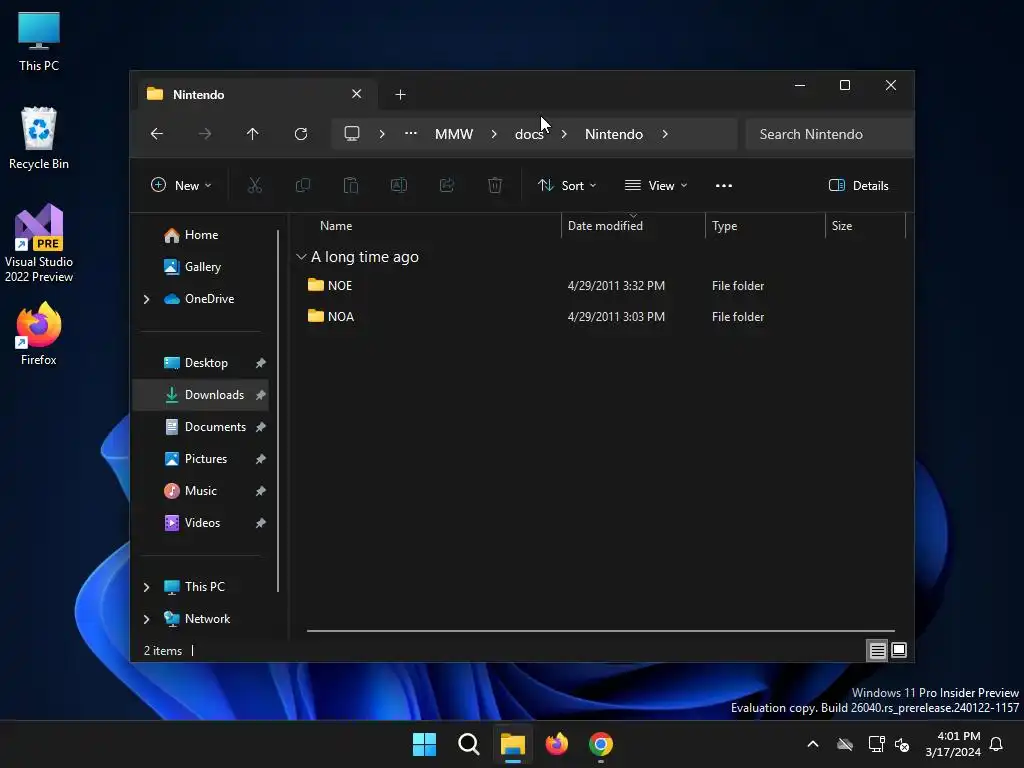Show hidden path with ellipsis breadcrumb
1024x768 pixels.
pos(410,133)
